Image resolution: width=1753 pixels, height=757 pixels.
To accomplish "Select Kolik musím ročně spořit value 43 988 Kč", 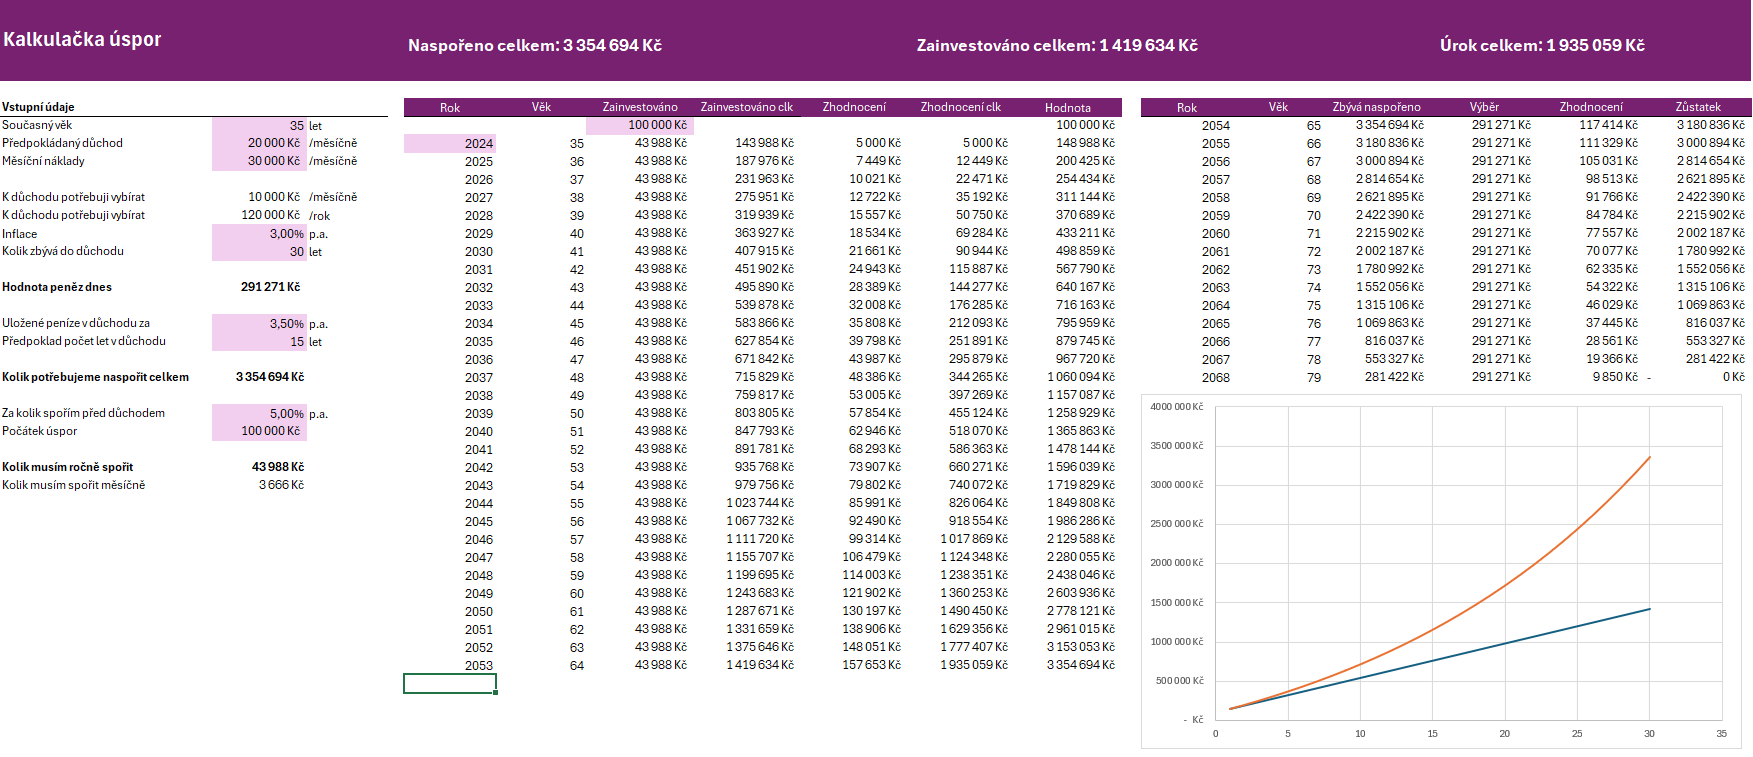I will tap(278, 467).
